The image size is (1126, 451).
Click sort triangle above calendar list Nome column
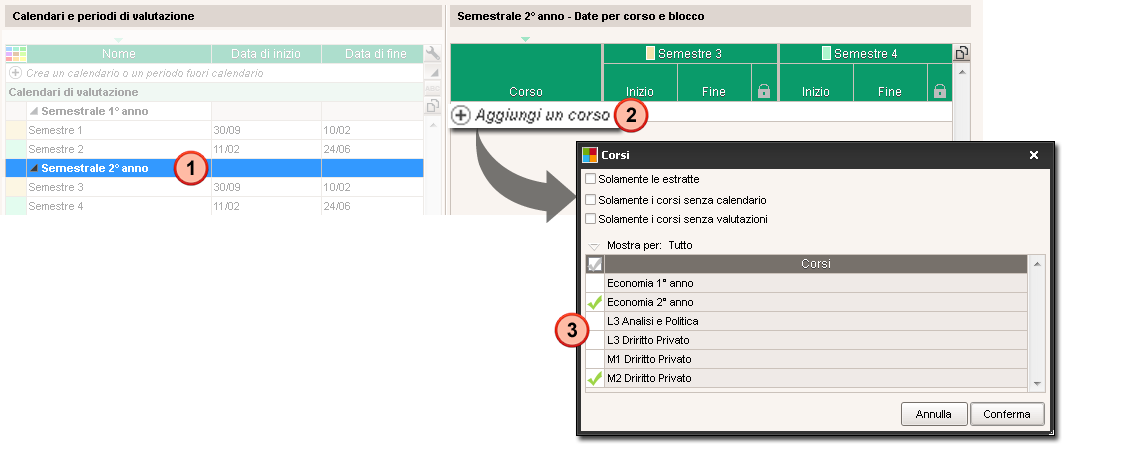[118, 40]
